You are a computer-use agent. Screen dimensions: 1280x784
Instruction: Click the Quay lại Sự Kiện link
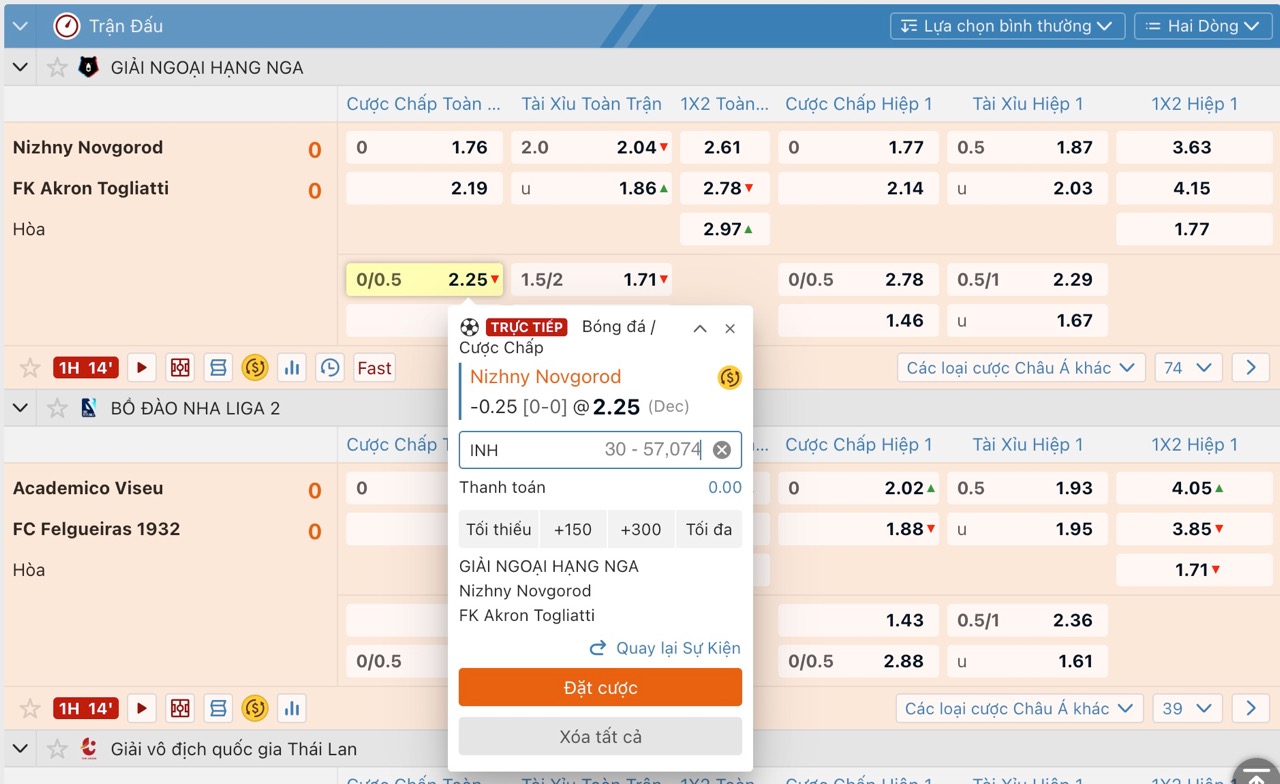(665, 648)
